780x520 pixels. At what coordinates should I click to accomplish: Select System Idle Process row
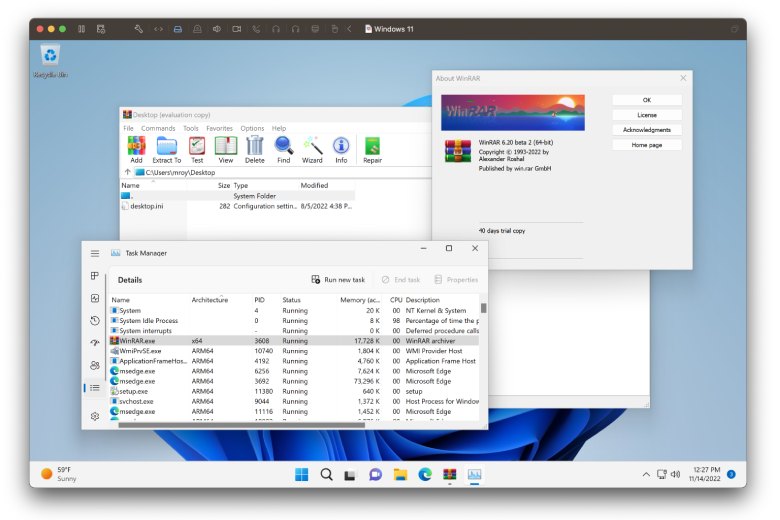[x=294, y=320]
